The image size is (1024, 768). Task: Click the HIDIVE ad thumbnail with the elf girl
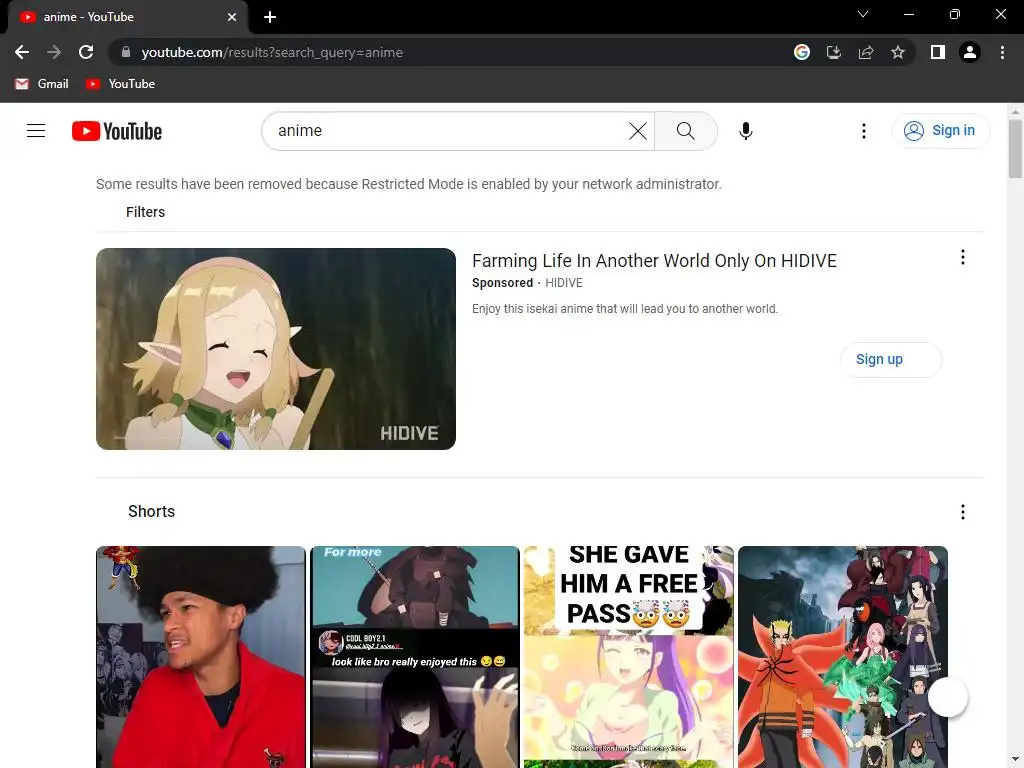pyautogui.click(x=276, y=349)
